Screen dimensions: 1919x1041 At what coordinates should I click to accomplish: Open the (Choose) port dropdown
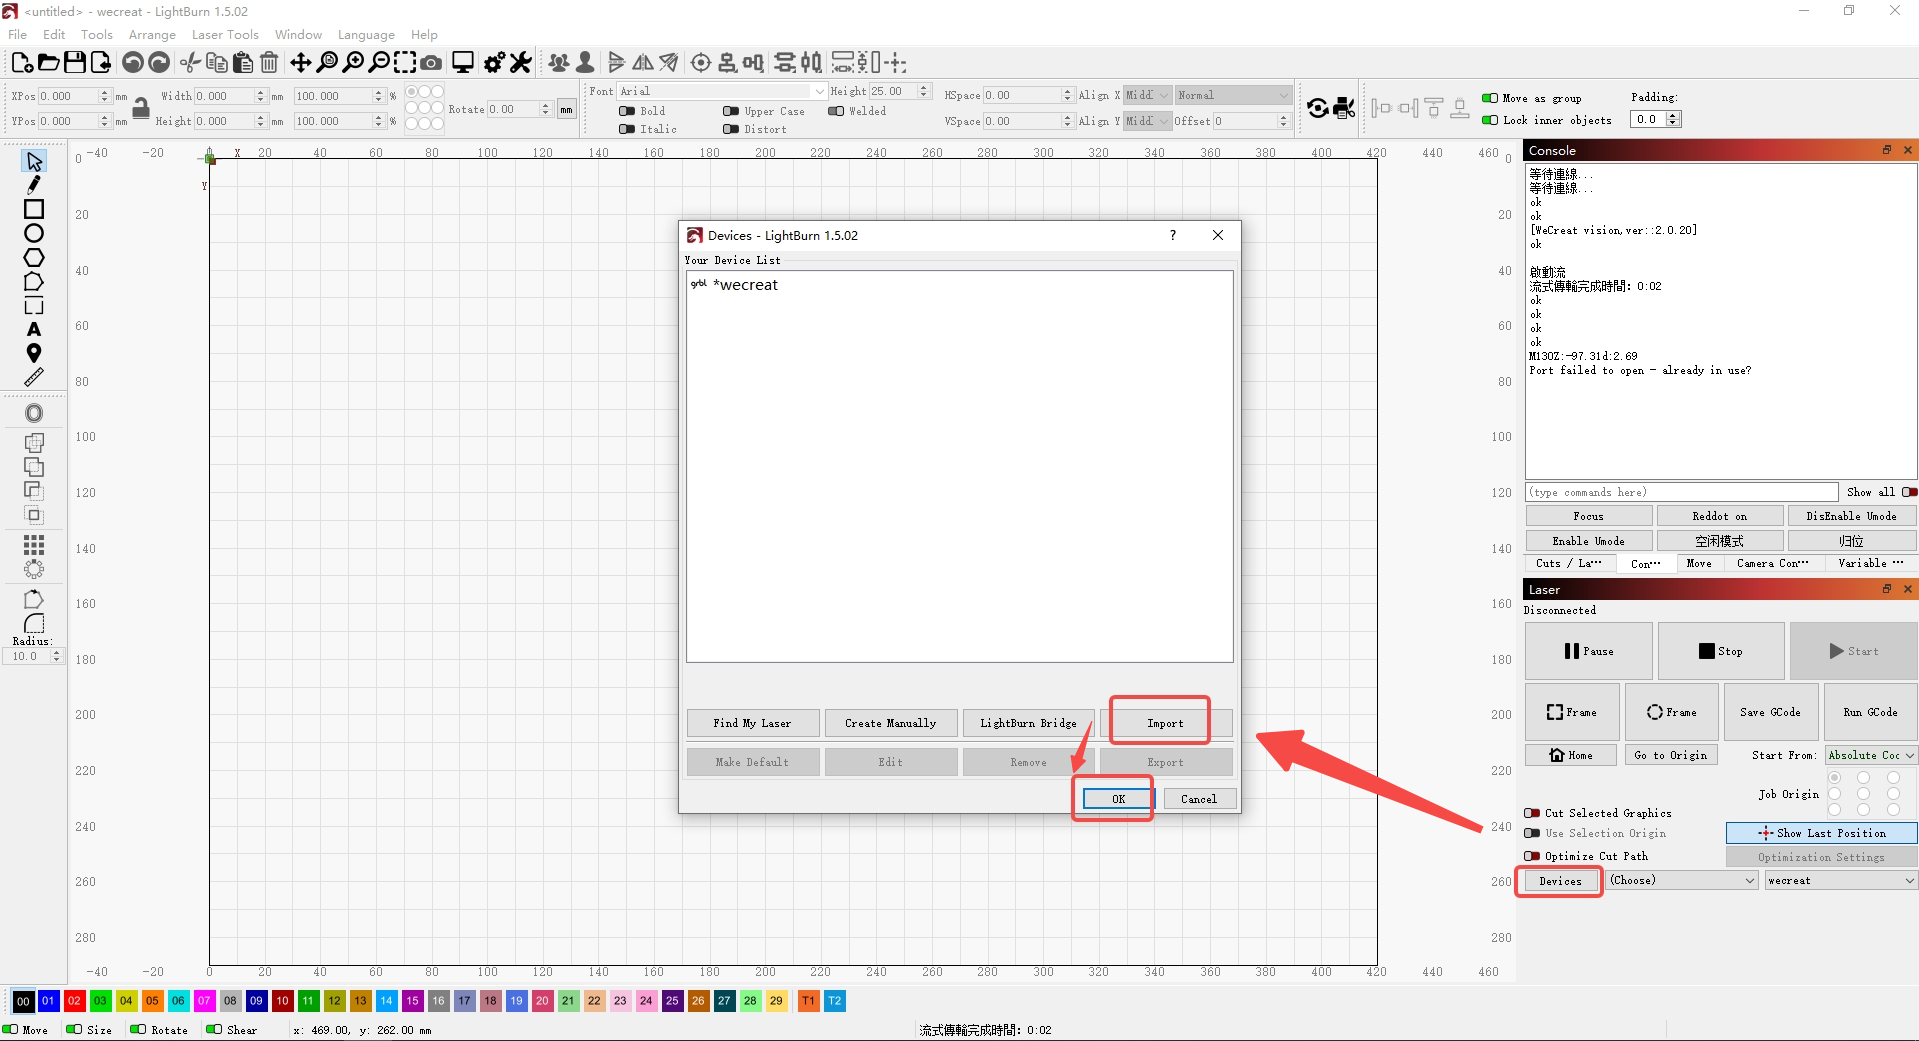tap(1682, 880)
